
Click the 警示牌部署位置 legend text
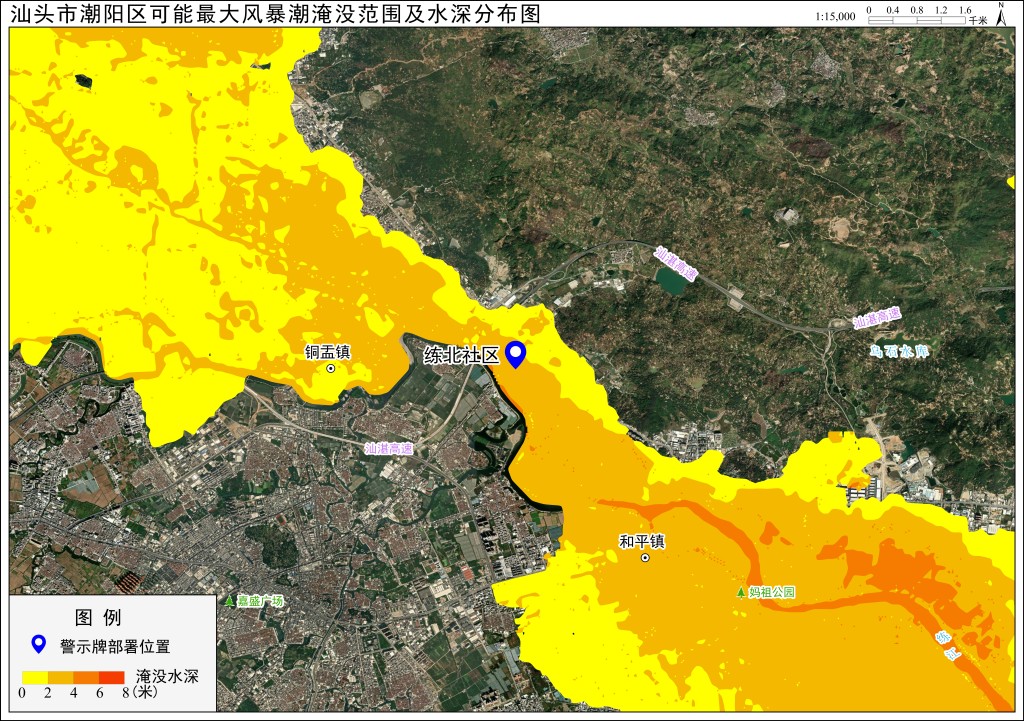point(115,647)
